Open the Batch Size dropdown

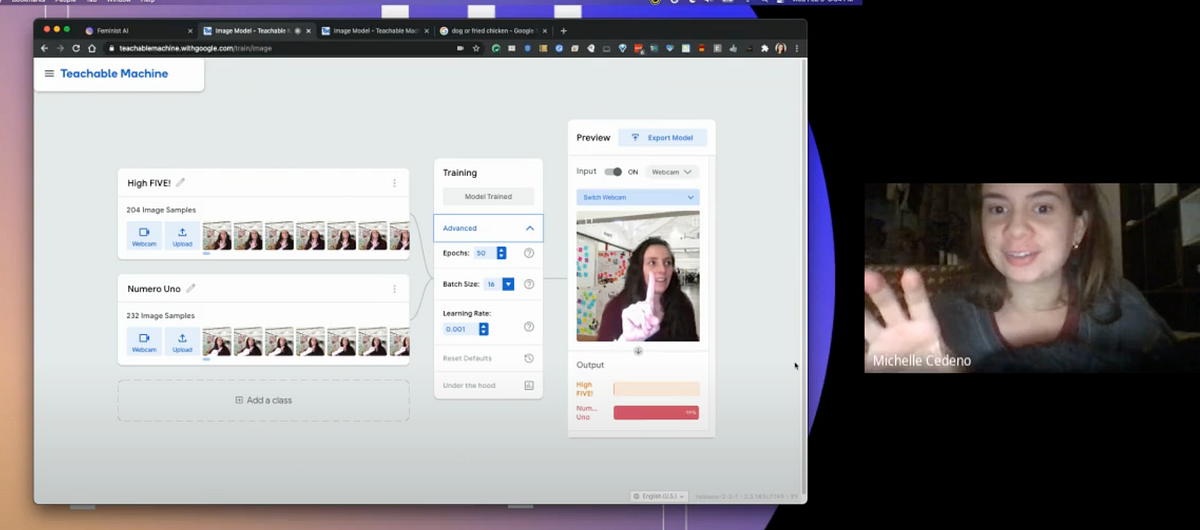tap(508, 284)
